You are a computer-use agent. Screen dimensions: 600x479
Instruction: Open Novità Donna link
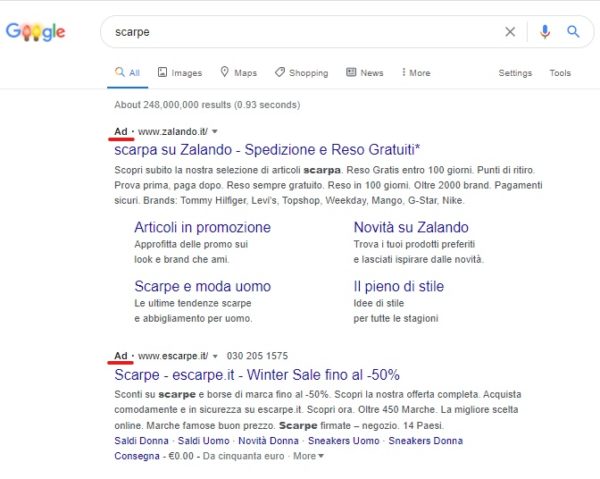point(268,441)
